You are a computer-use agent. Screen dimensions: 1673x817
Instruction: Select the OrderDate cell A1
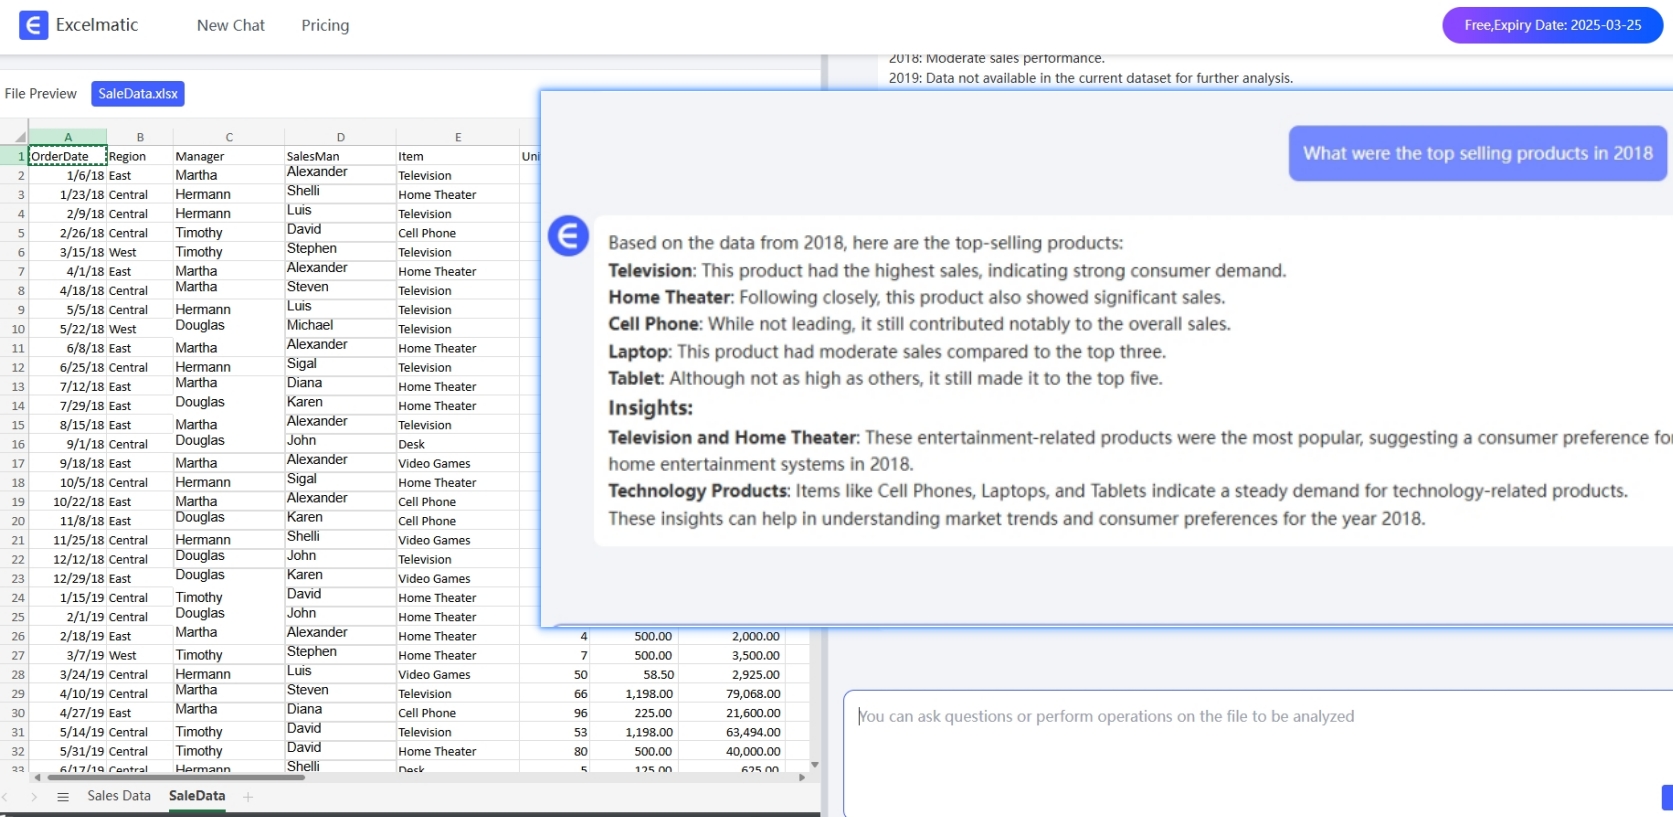tap(67, 156)
